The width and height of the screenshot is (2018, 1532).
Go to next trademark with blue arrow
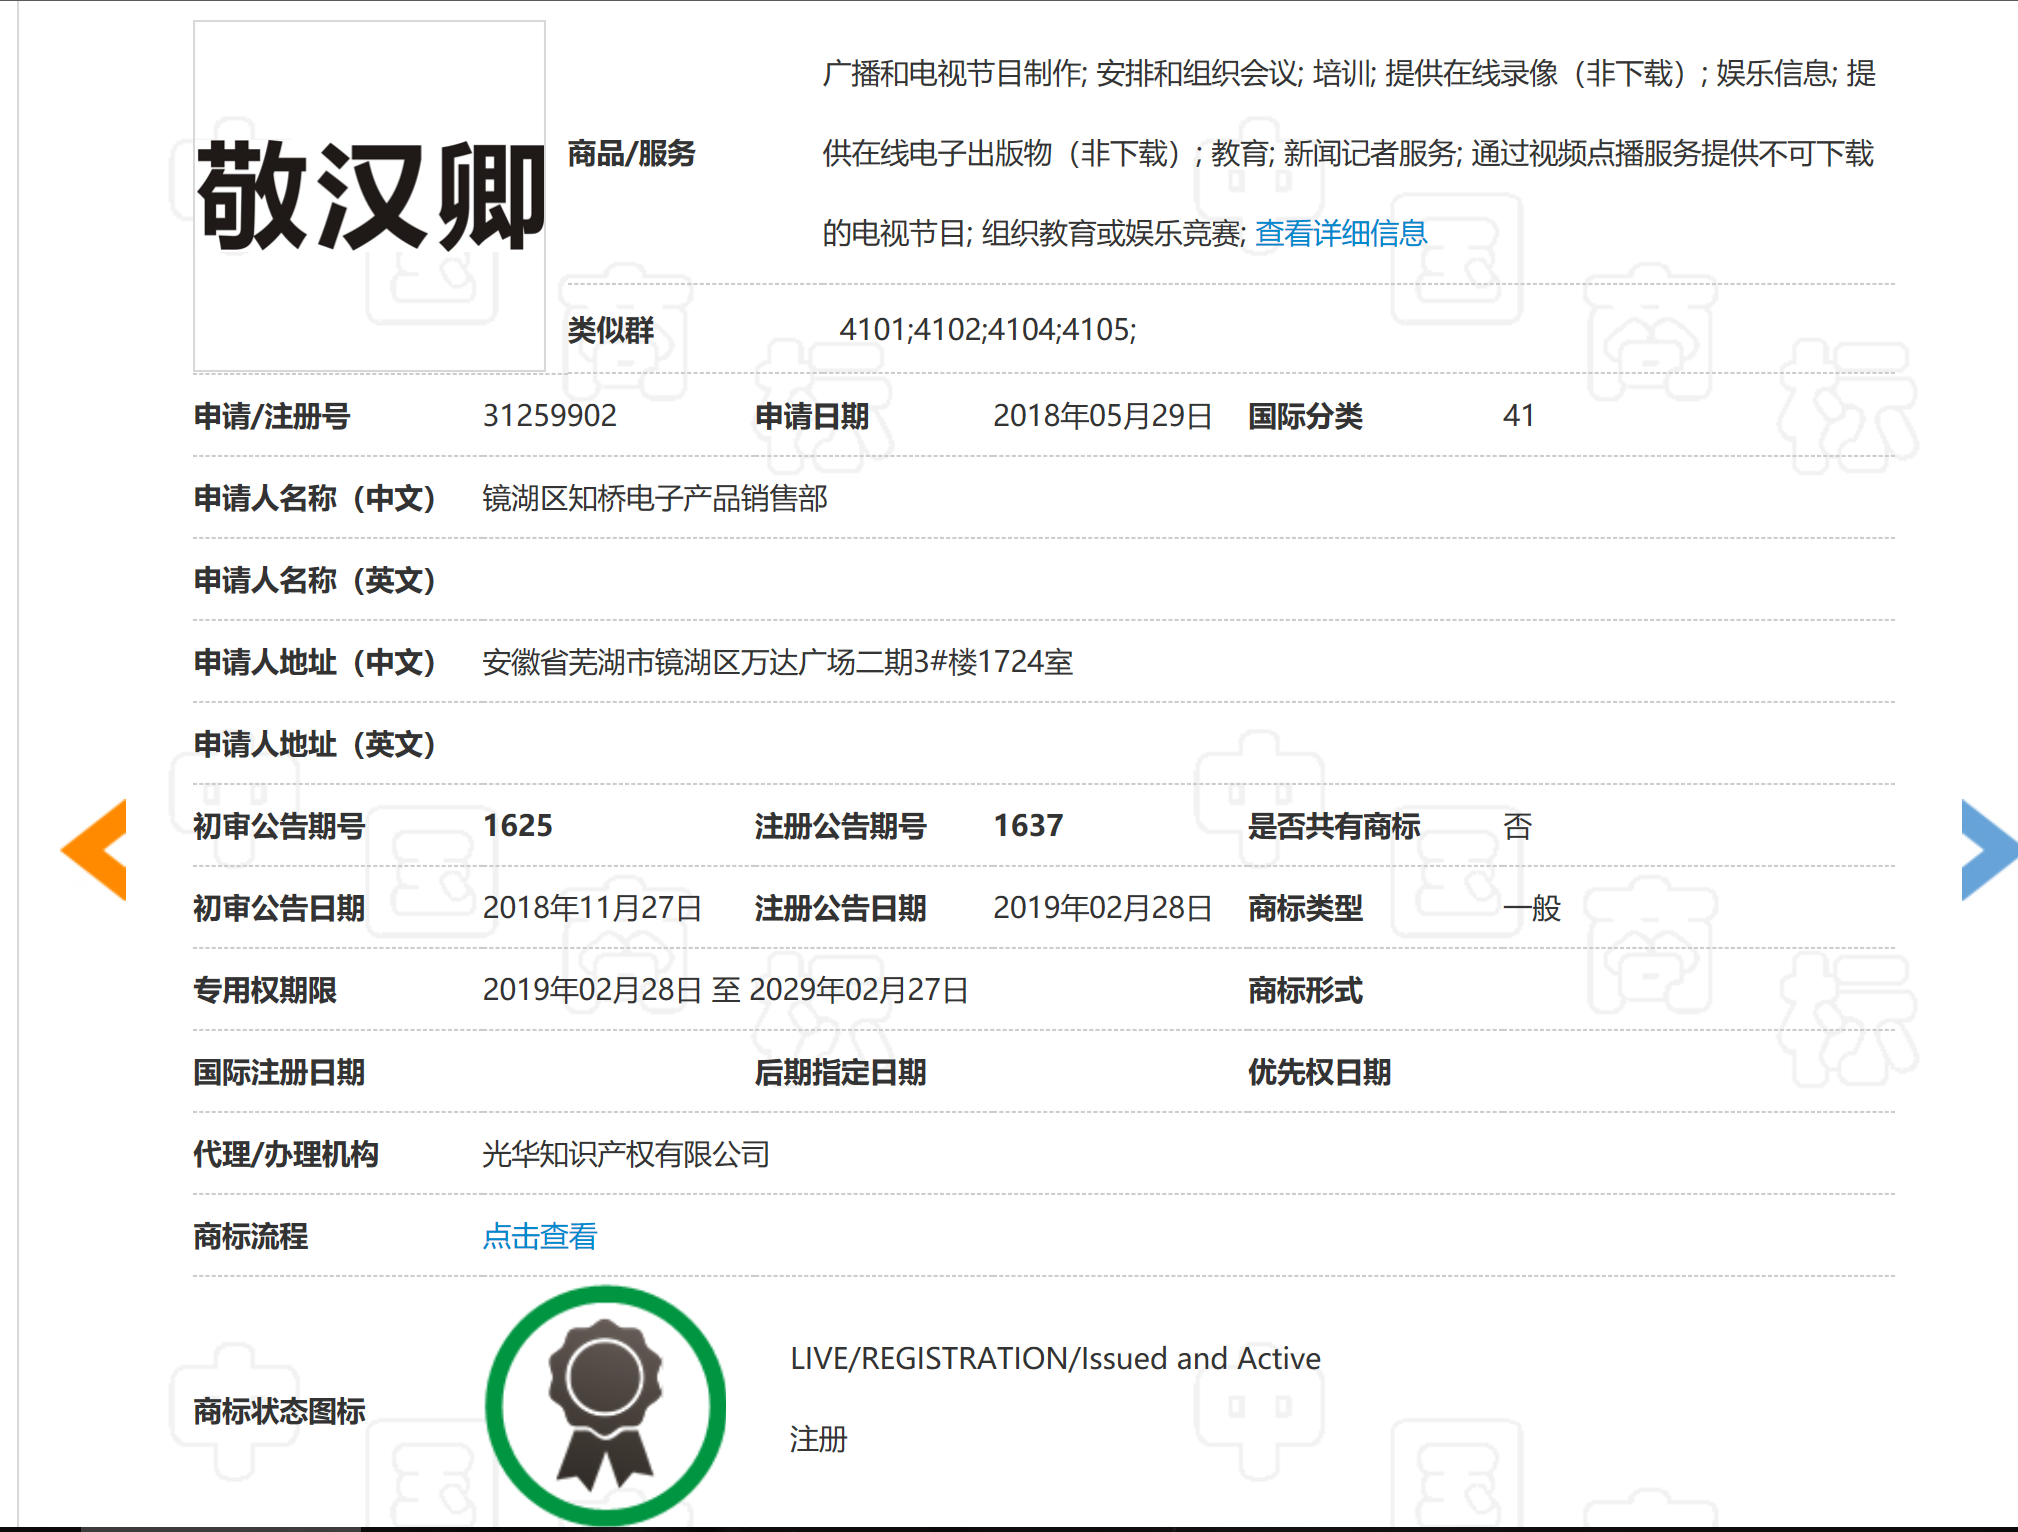tap(1989, 849)
